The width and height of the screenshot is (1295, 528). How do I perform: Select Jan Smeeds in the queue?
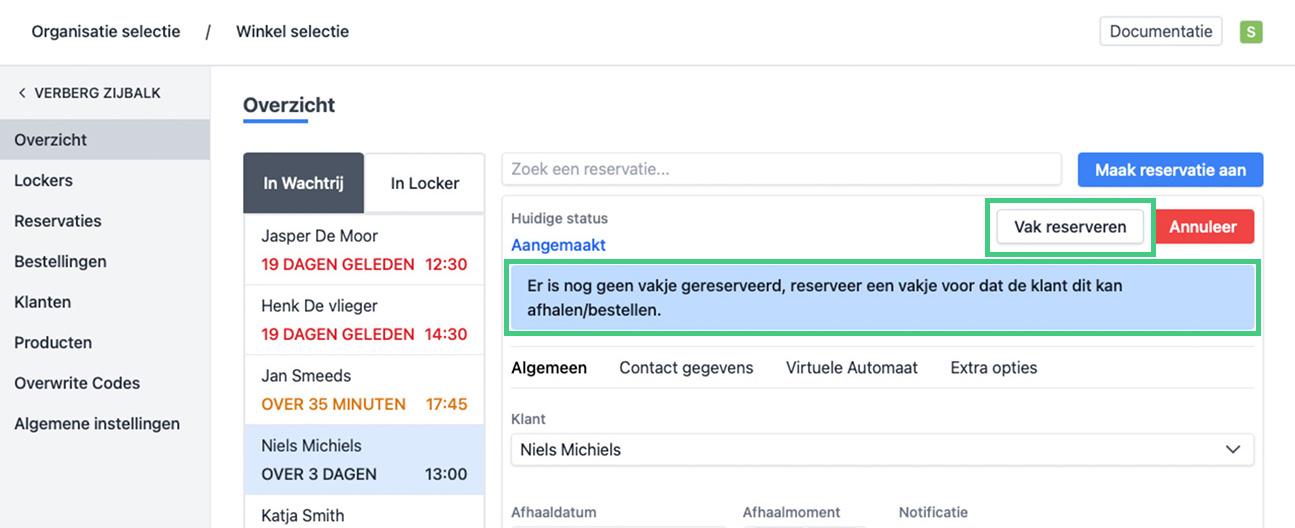coord(364,390)
